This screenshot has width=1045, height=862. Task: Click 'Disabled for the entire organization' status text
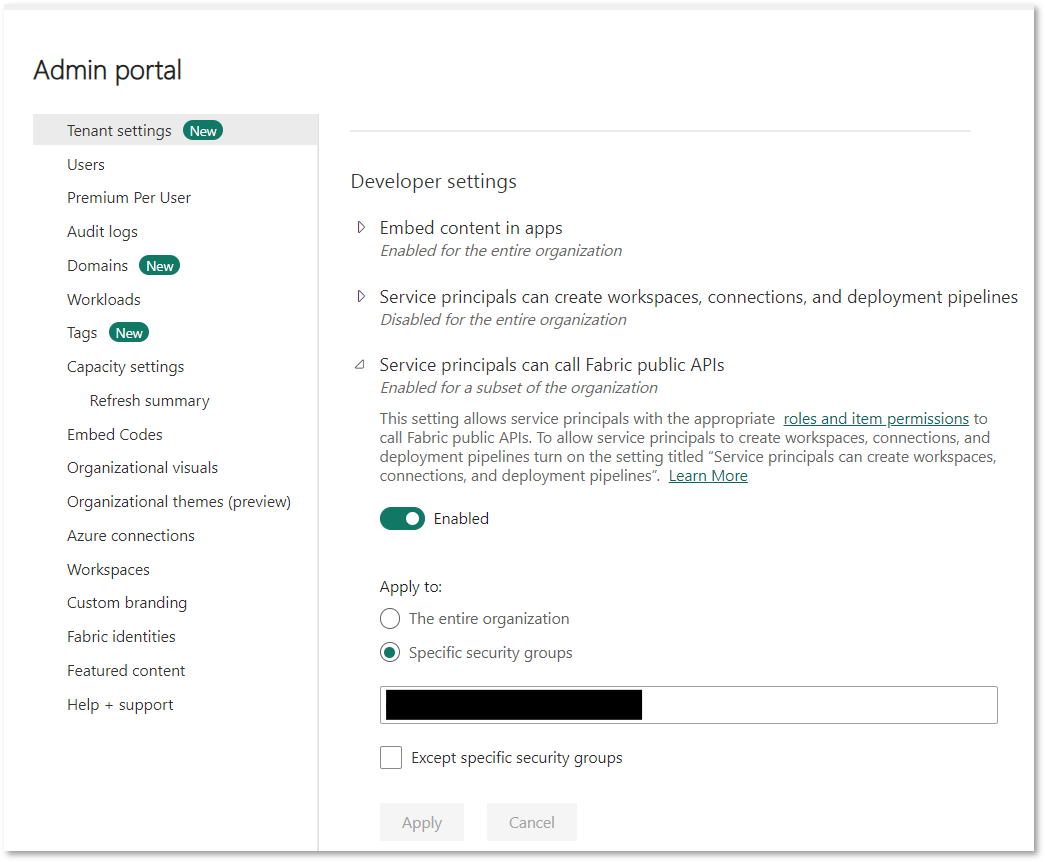click(x=503, y=319)
